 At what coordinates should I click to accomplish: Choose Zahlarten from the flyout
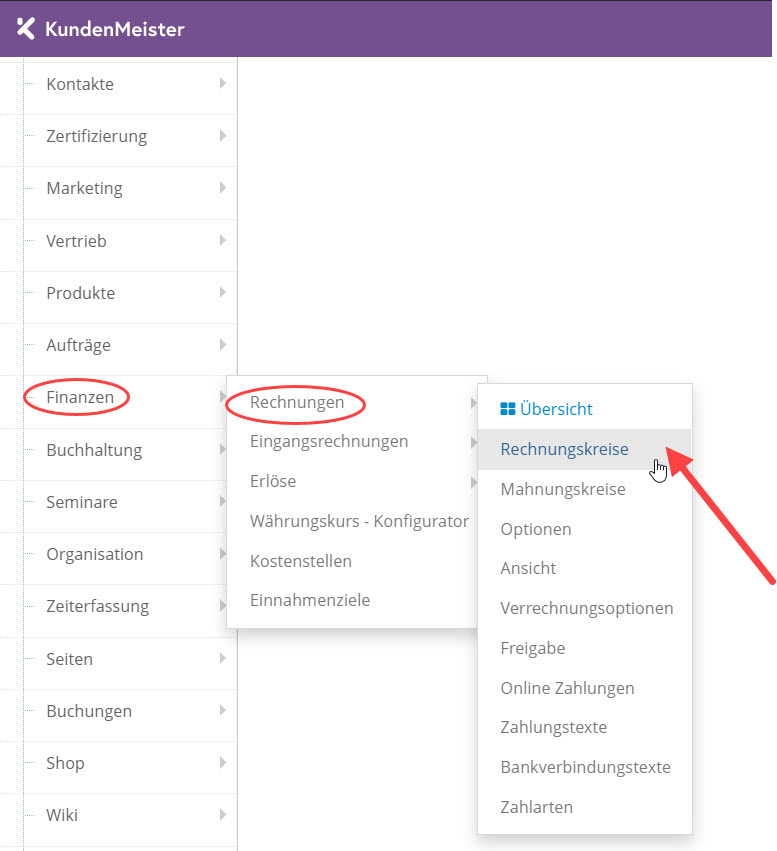point(536,807)
